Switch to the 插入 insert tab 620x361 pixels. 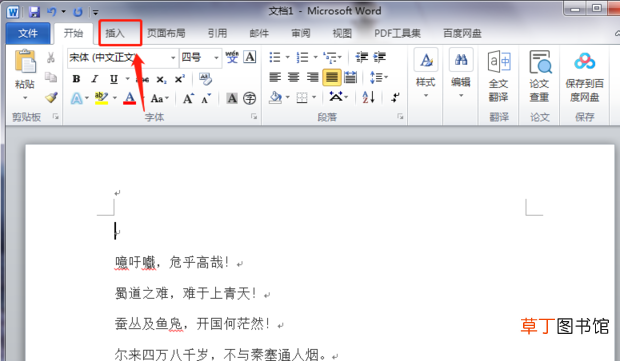click(x=115, y=33)
